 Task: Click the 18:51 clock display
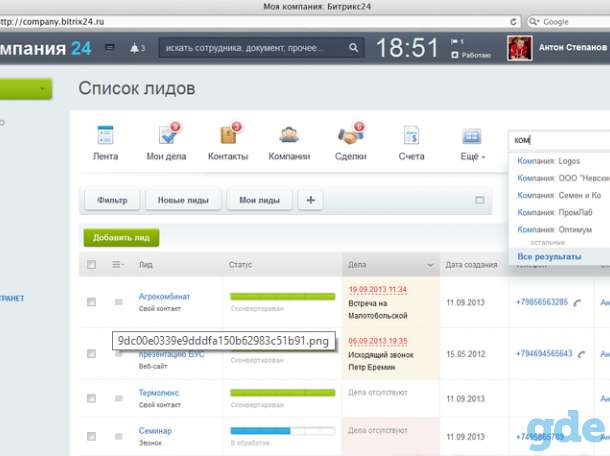(x=407, y=48)
